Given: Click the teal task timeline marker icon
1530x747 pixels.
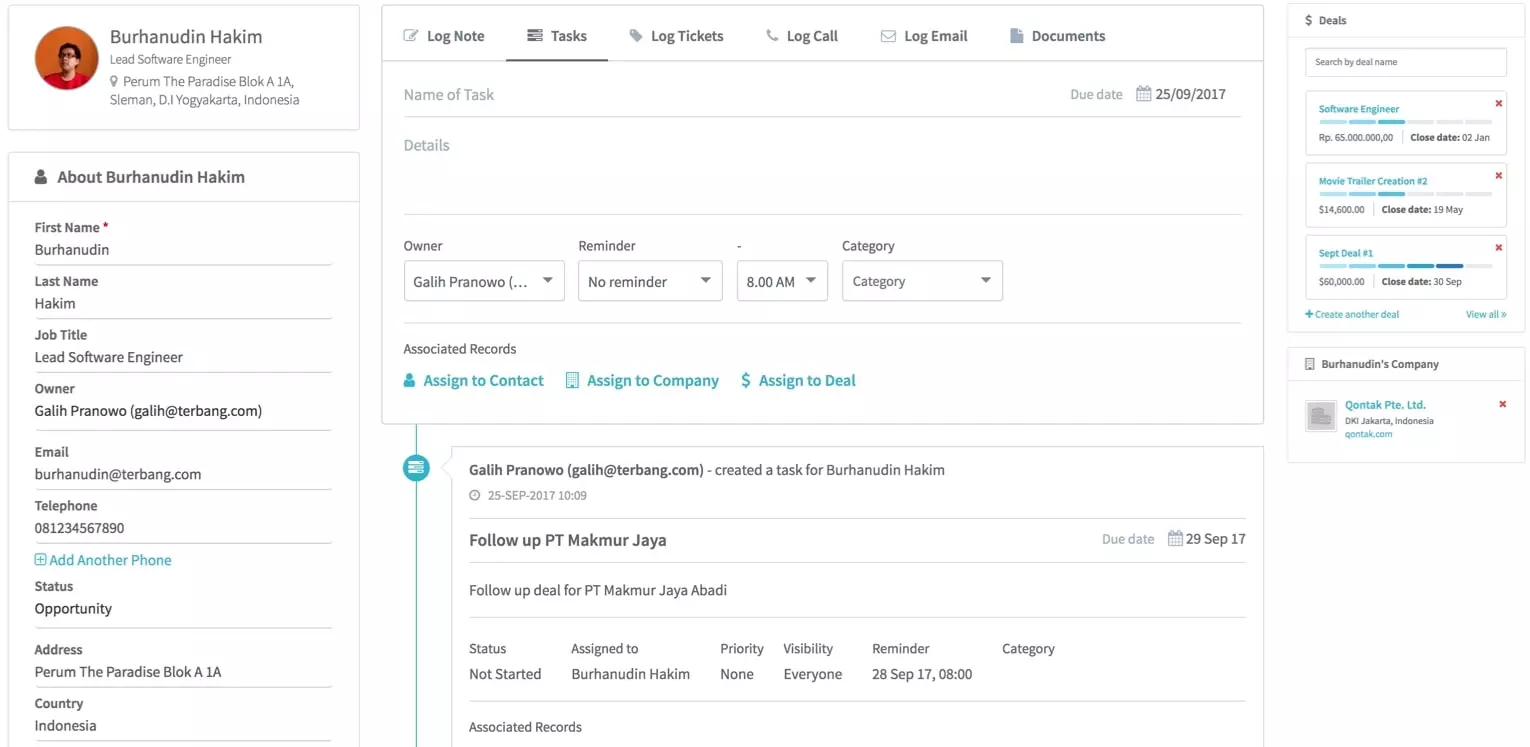Looking at the screenshot, I should [x=416, y=467].
